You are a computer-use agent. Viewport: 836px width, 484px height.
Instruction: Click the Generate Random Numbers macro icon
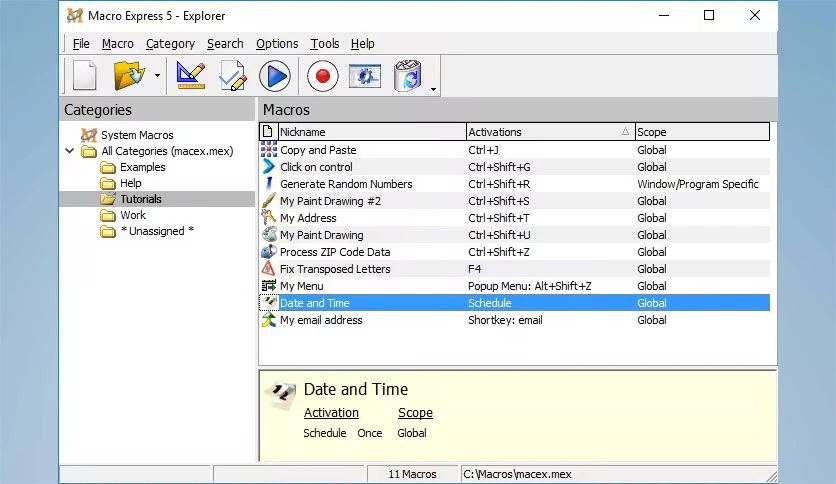(x=269, y=184)
